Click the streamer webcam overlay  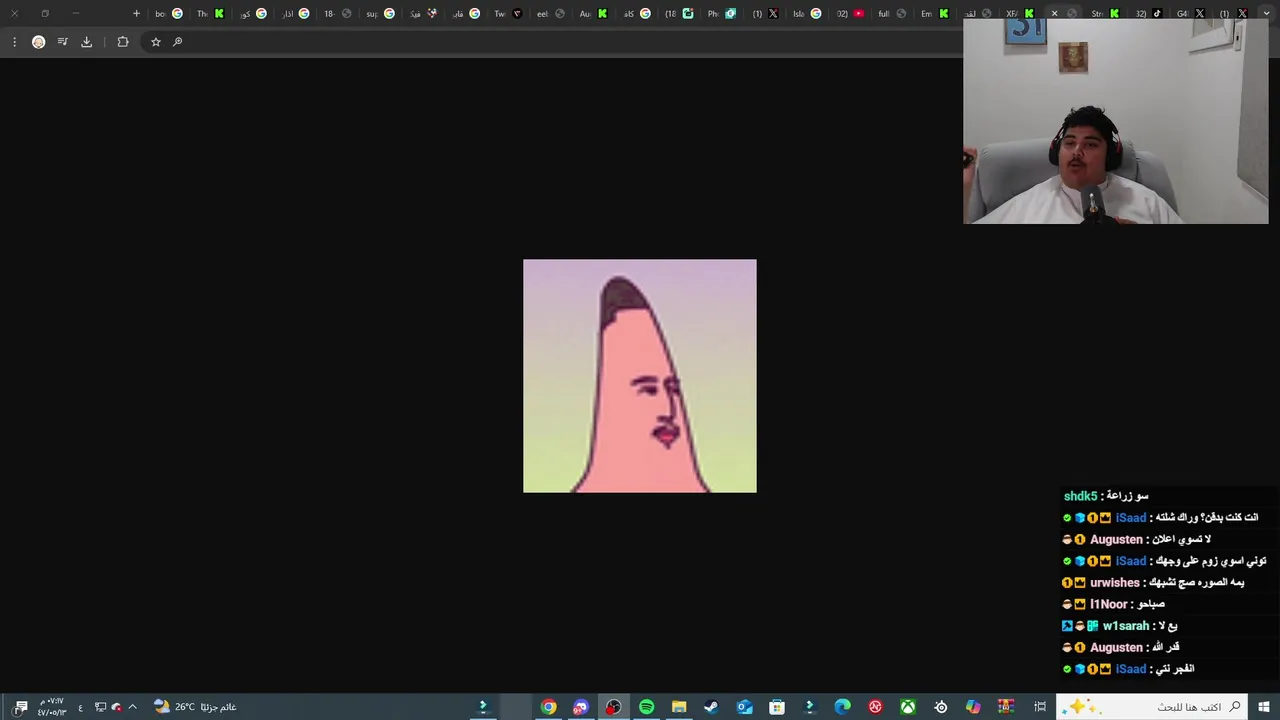coord(1115,121)
